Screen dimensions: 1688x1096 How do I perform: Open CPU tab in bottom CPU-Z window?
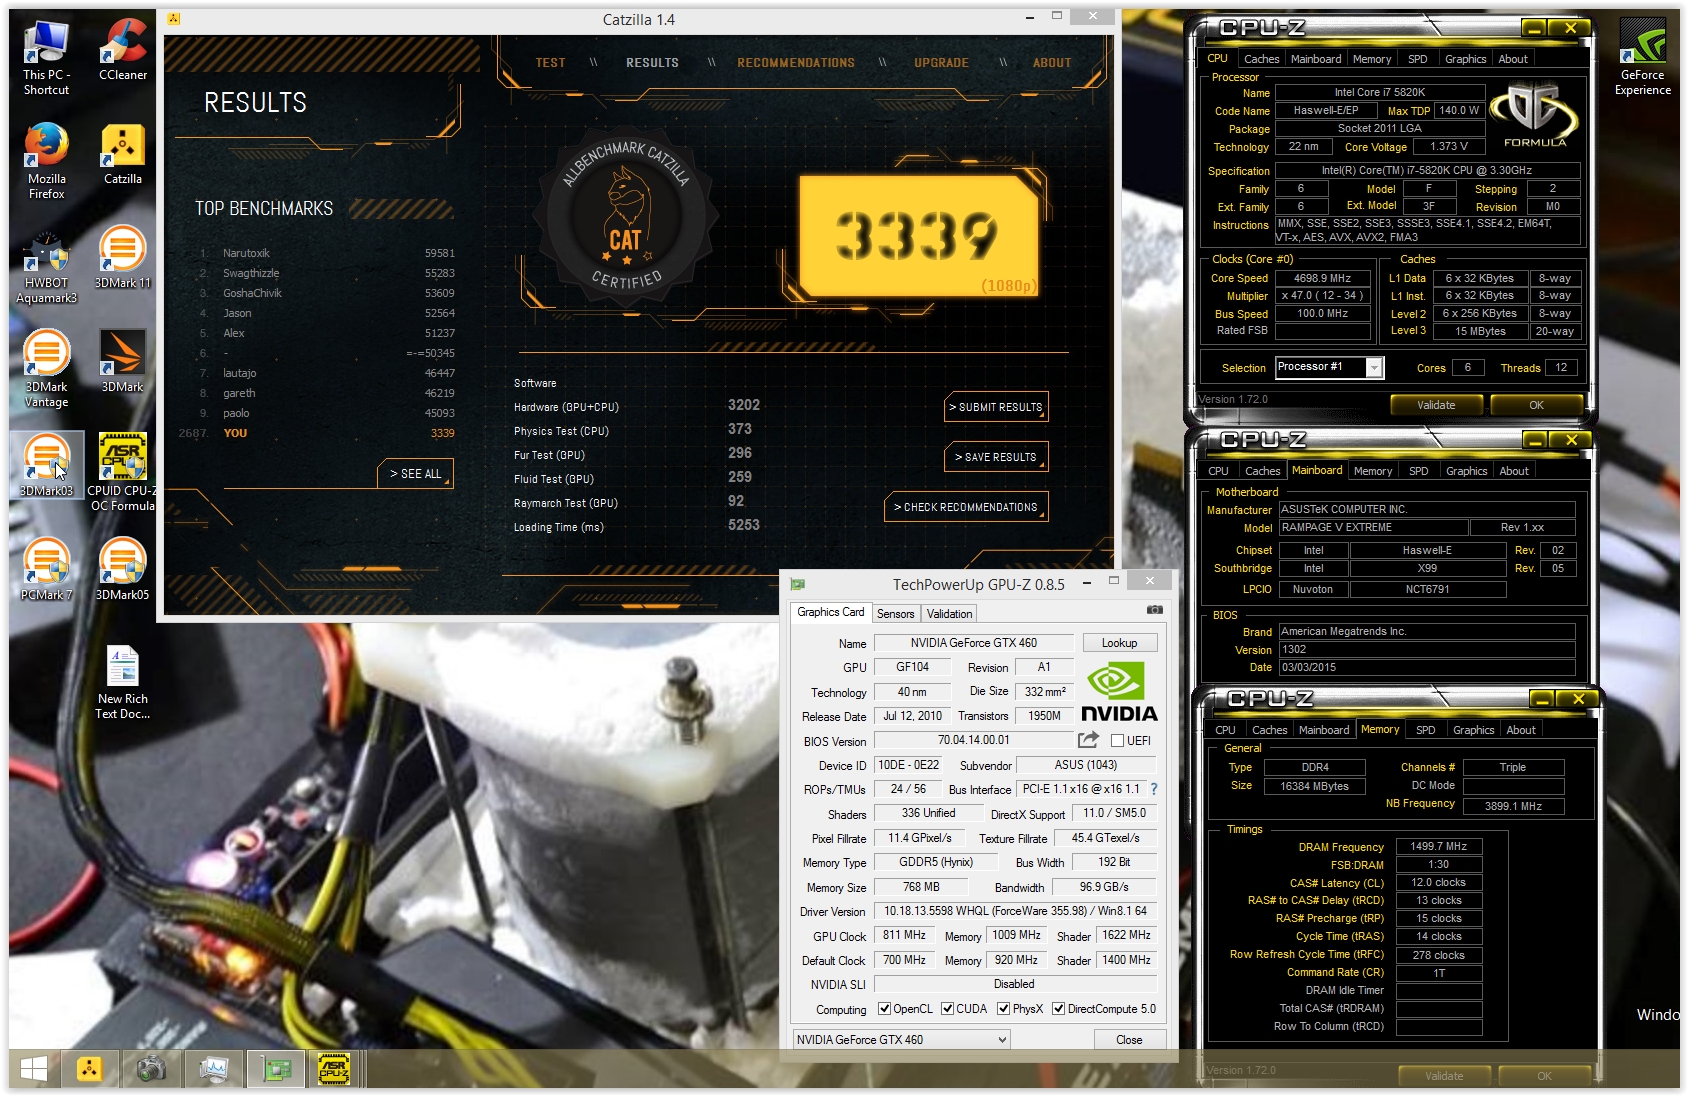tap(1225, 730)
